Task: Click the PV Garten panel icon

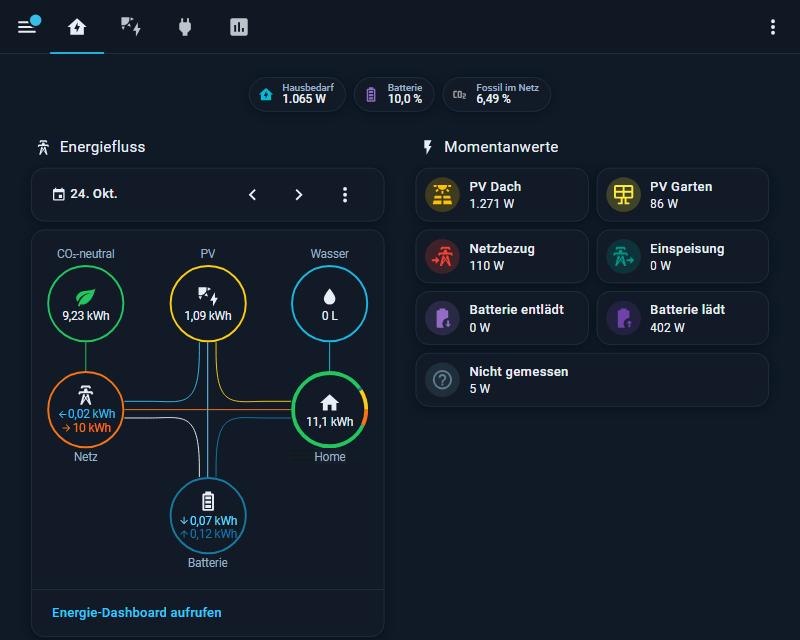Action: click(623, 194)
